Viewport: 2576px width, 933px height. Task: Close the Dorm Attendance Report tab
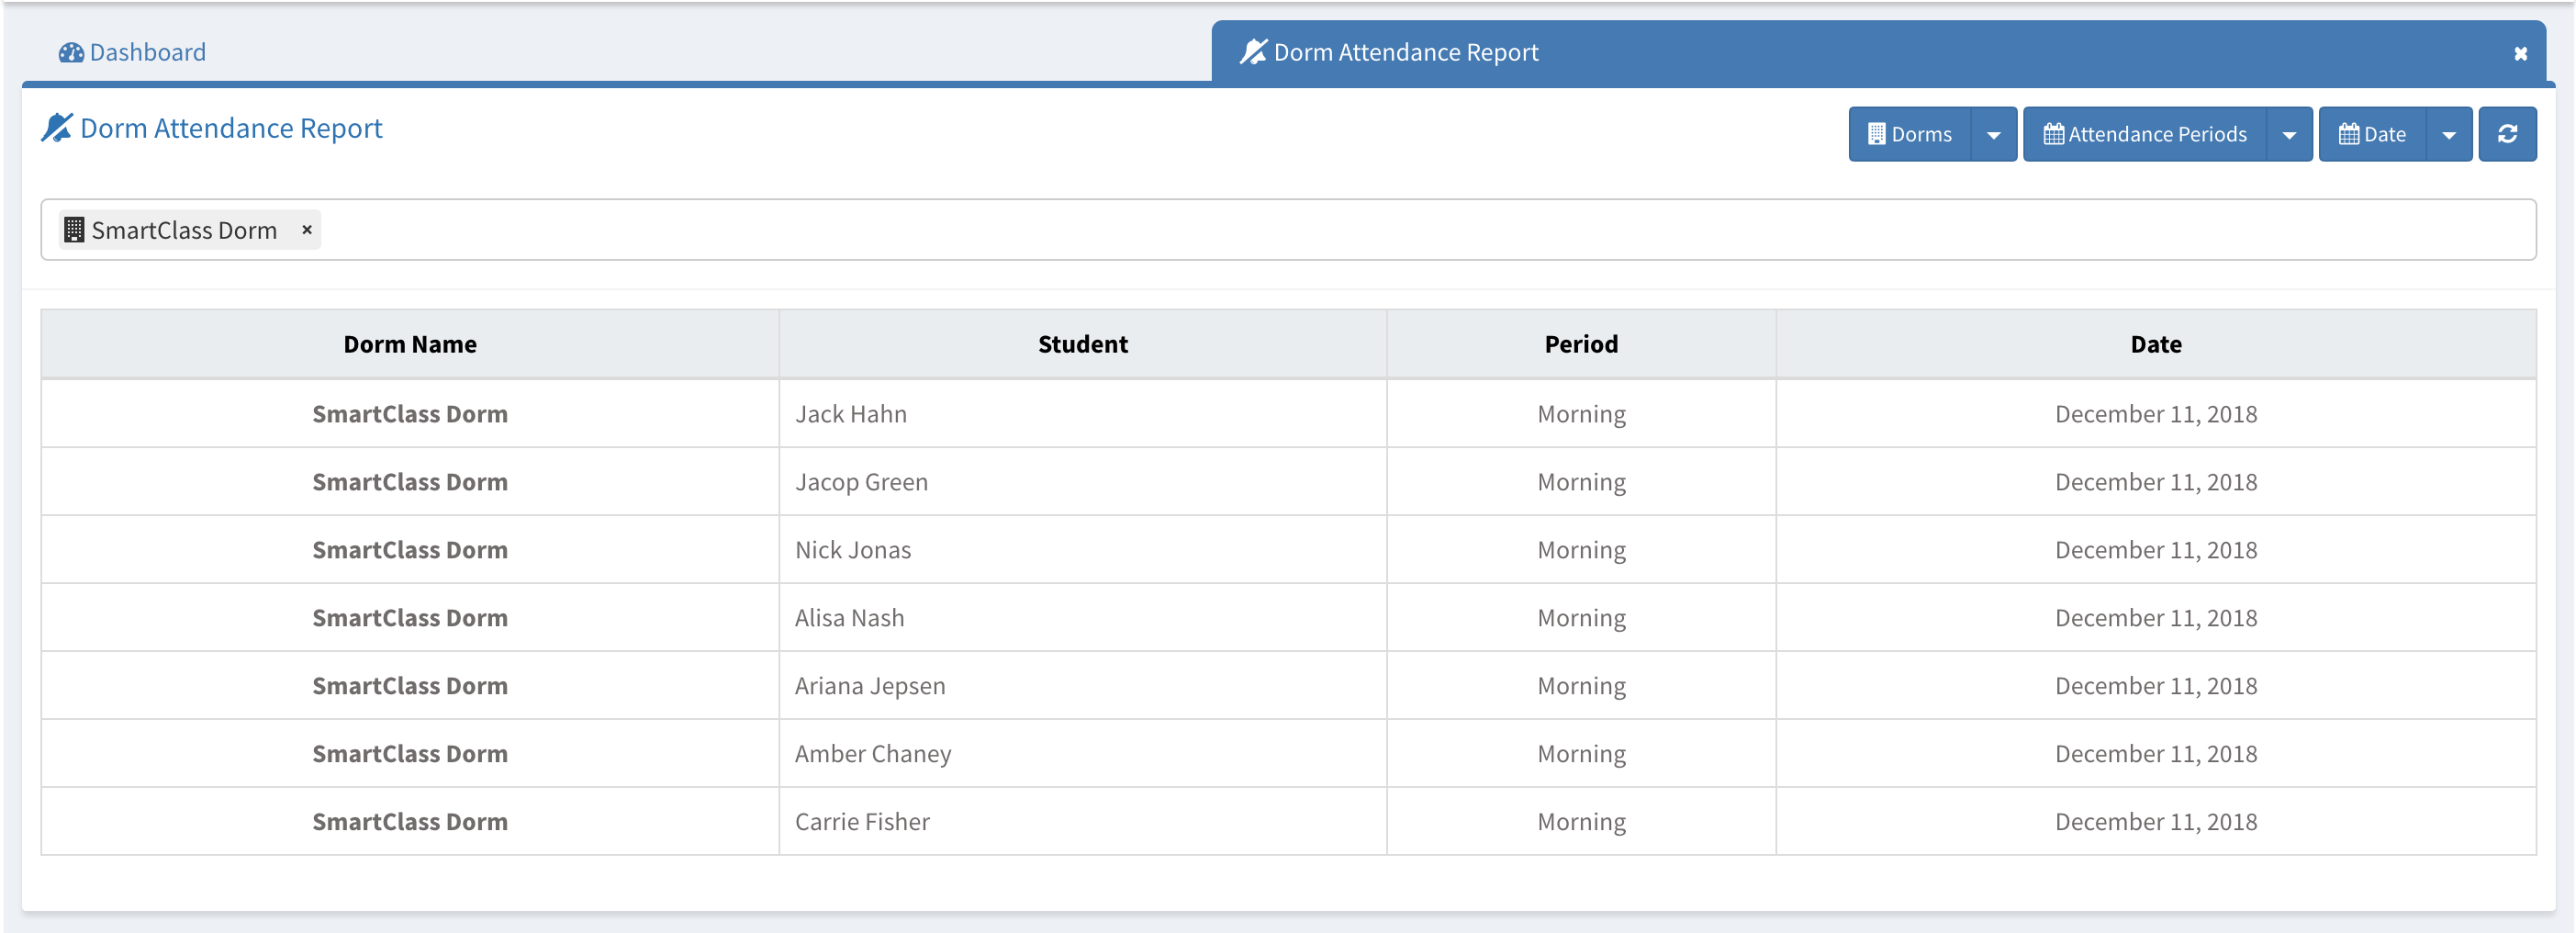[x=2520, y=54]
